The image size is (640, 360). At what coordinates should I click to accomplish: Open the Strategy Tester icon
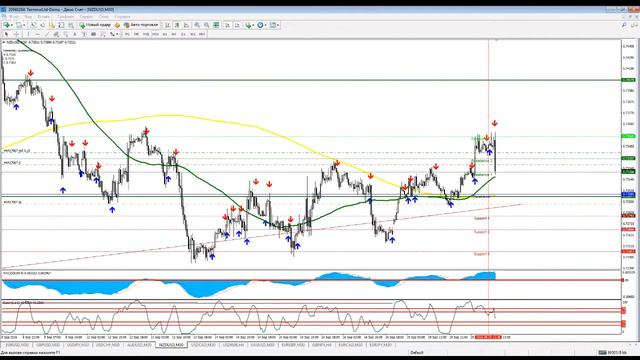click(71, 25)
